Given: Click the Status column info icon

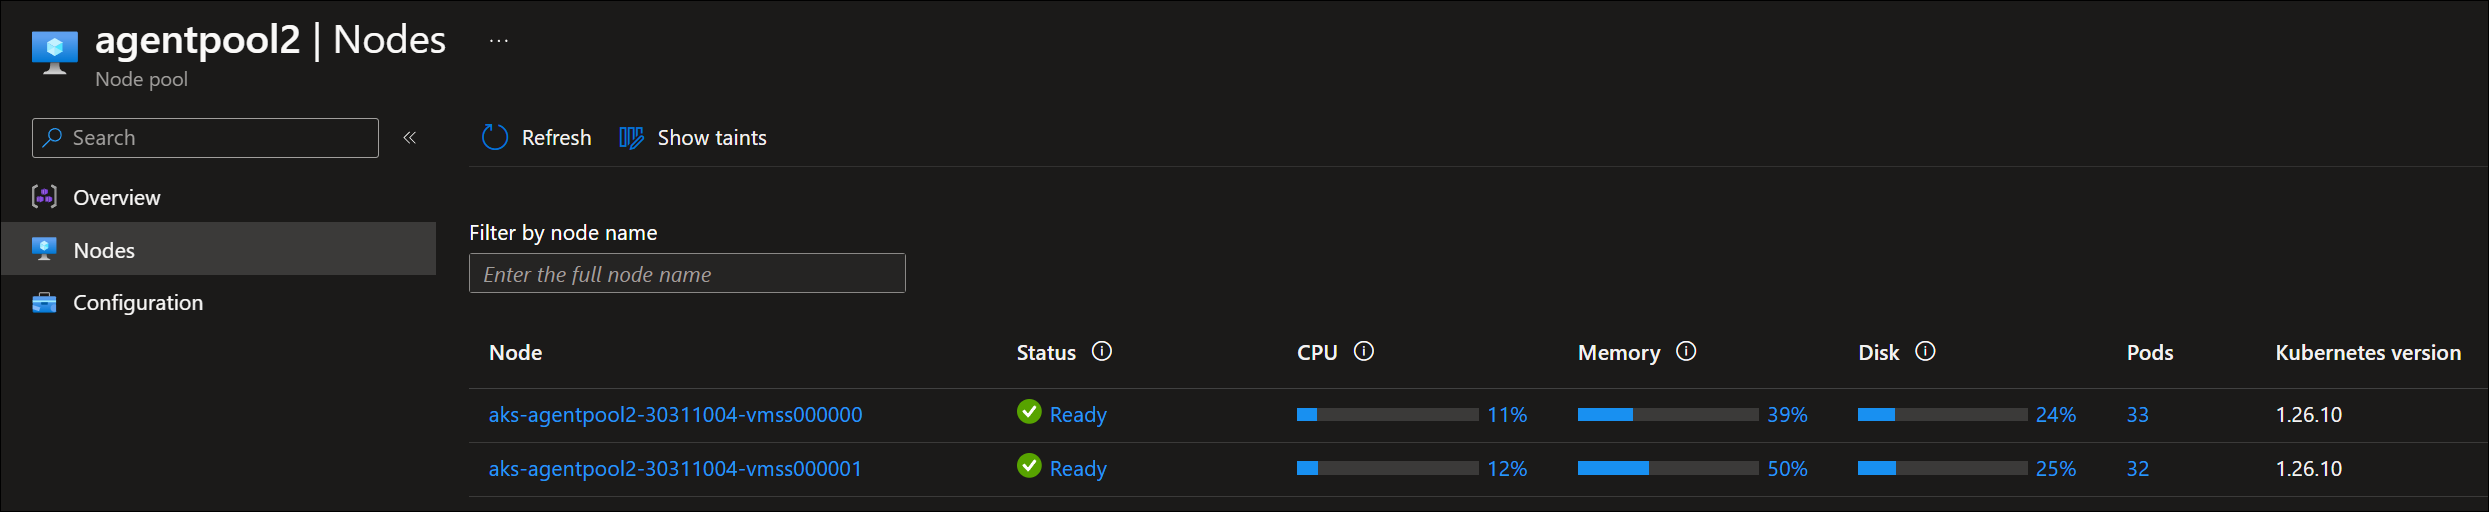Looking at the screenshot, I should (x=1102, y=352).
